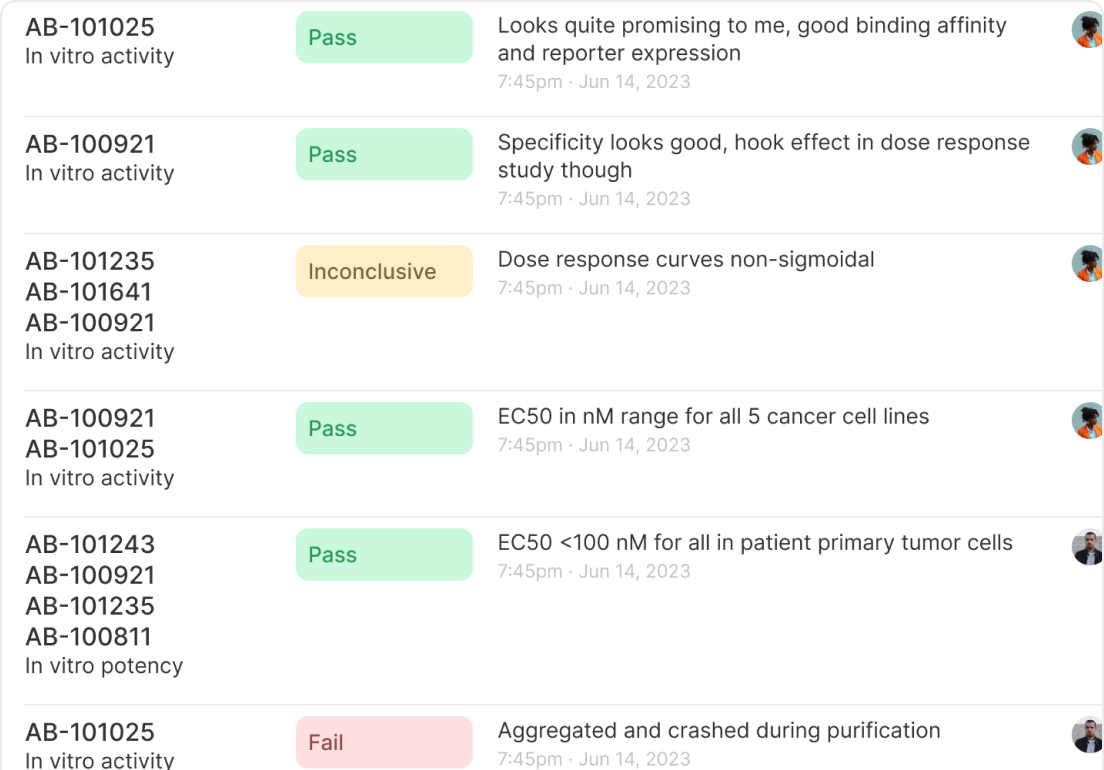This screenshot has width=1104, height=770.
Task: Click comment 'Aggregated and crashed during purification'
Action: [719, 731]
